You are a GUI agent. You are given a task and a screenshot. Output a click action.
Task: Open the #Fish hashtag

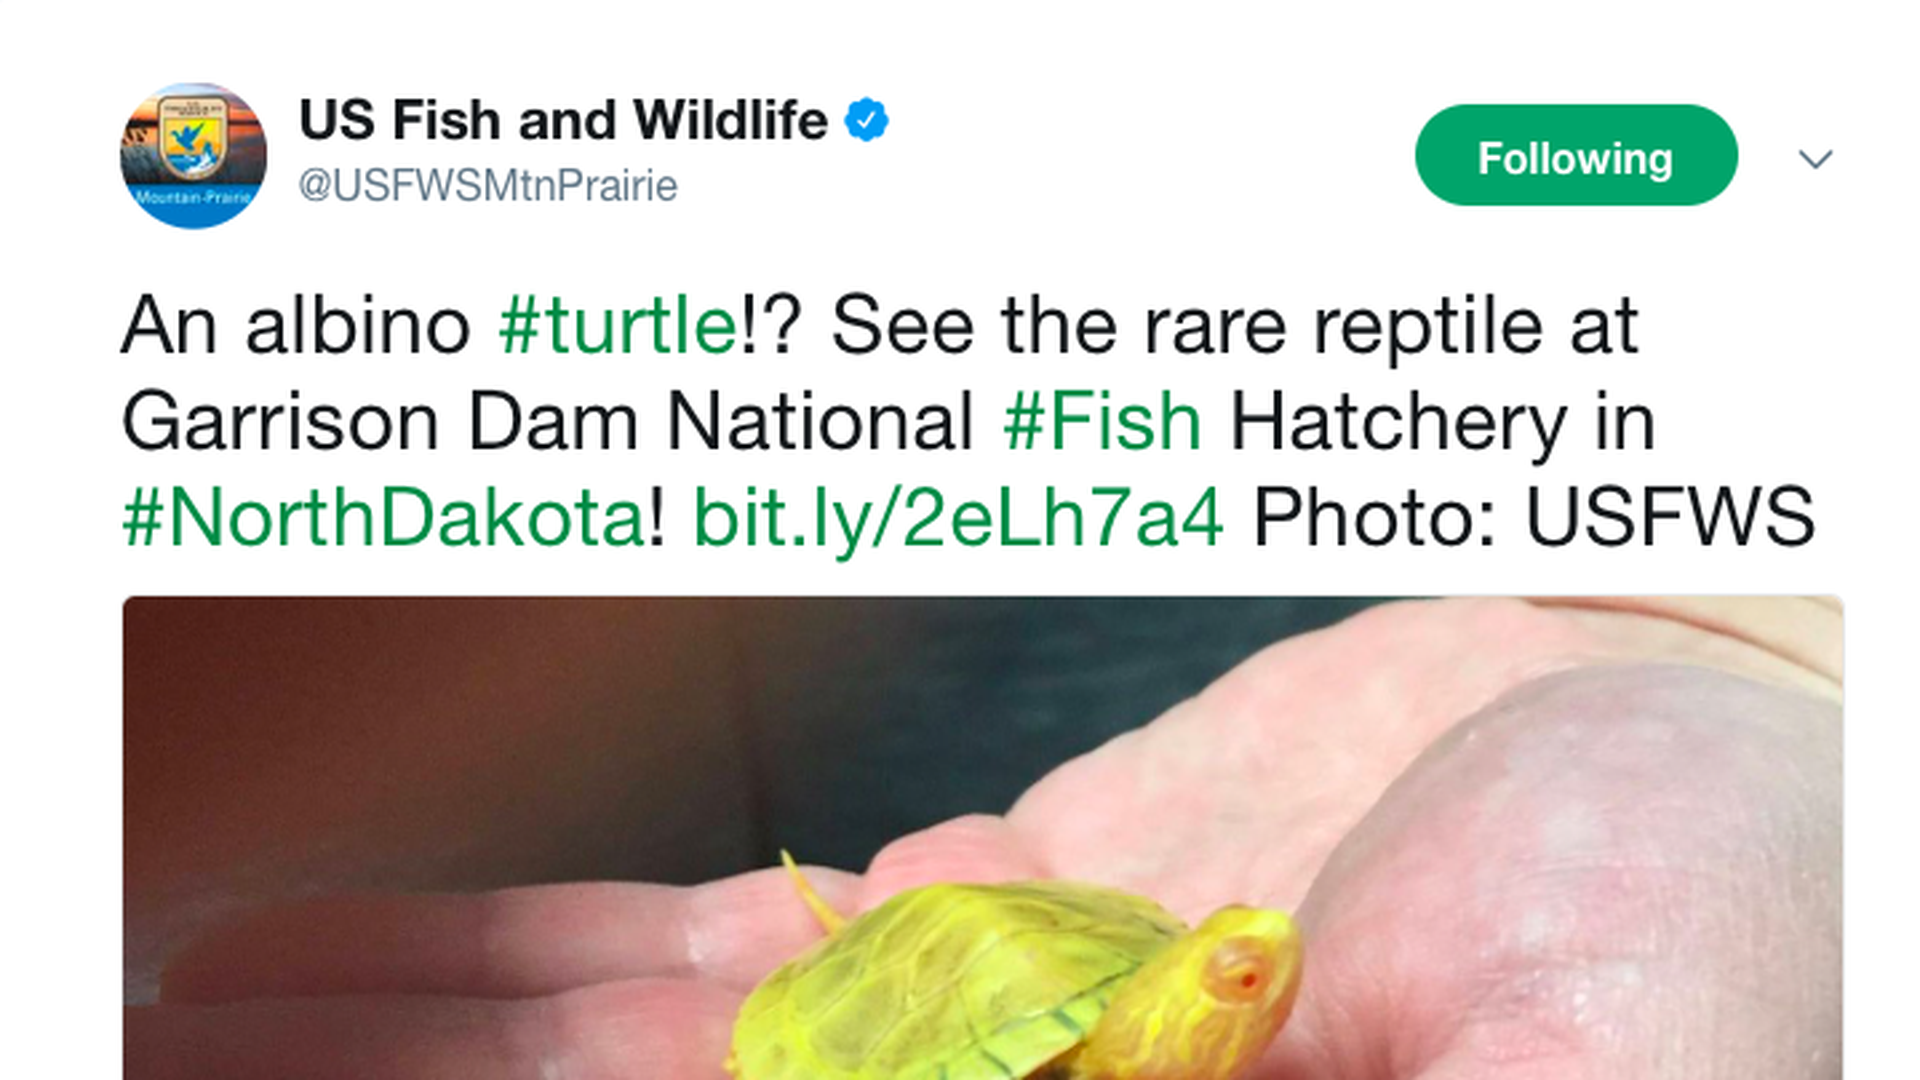pyautogui.click(x=1102, y=422)
